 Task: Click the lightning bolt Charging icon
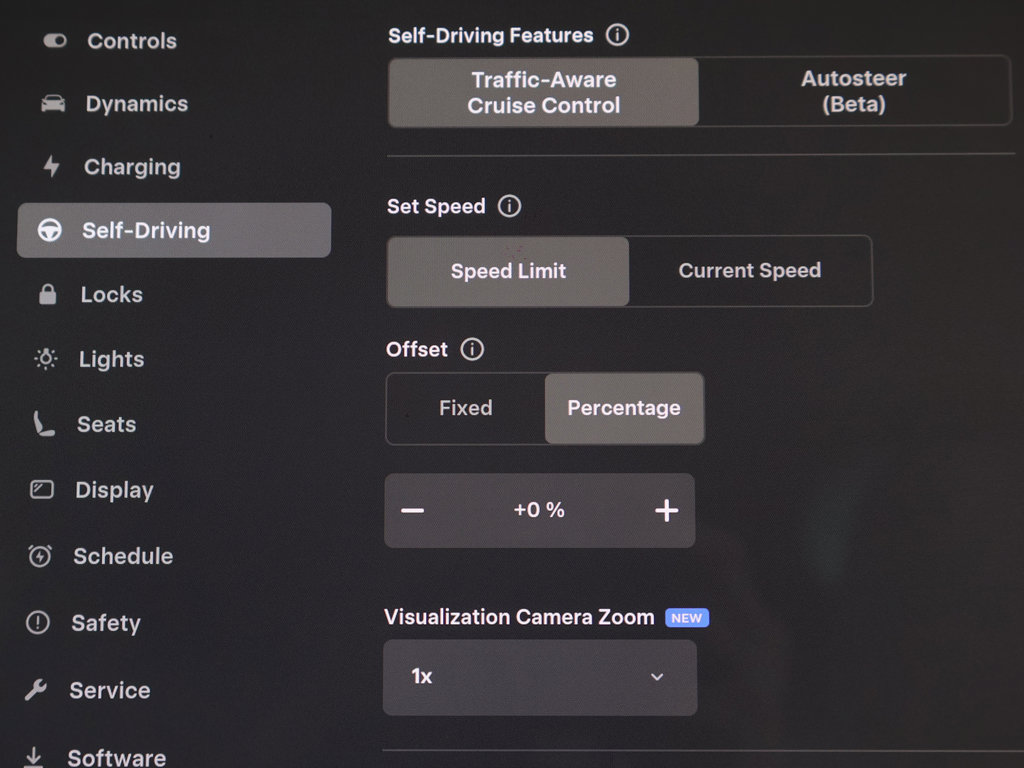coord(51,167)
